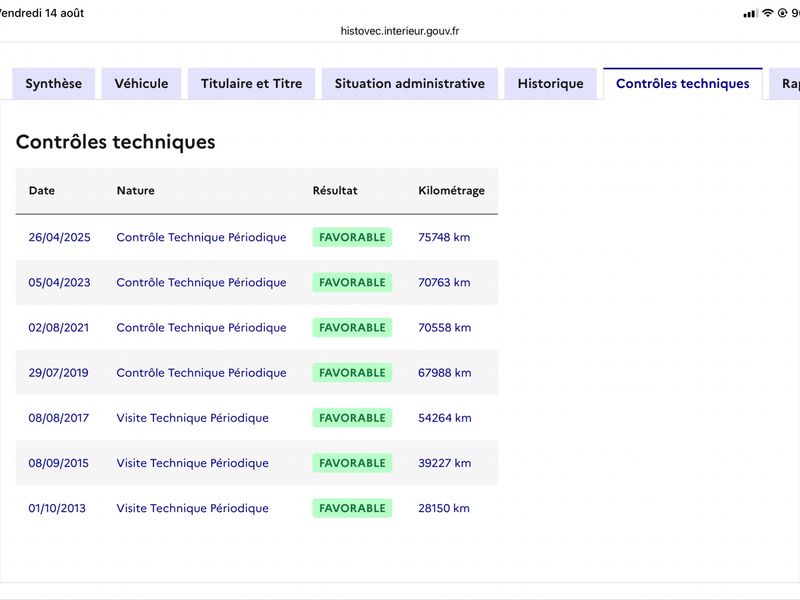The image size is (800, 600).
Task: Select the mileage 67988 km
Action: (445, 373)
